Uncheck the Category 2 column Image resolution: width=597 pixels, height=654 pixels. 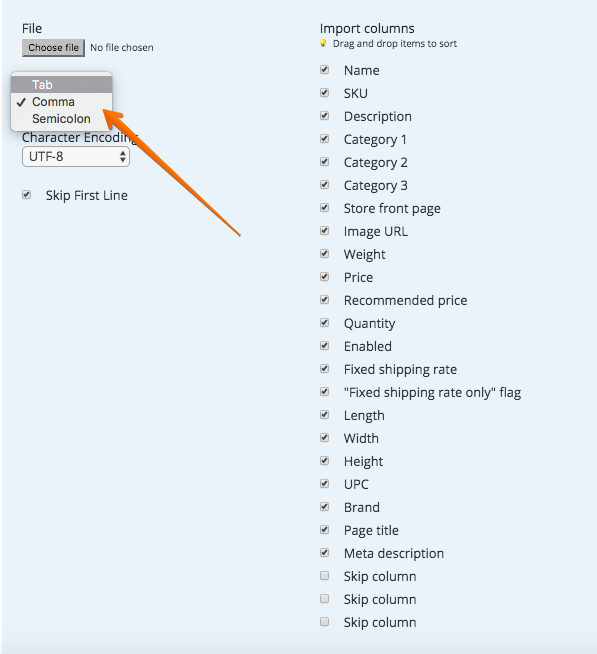[325, 162]
